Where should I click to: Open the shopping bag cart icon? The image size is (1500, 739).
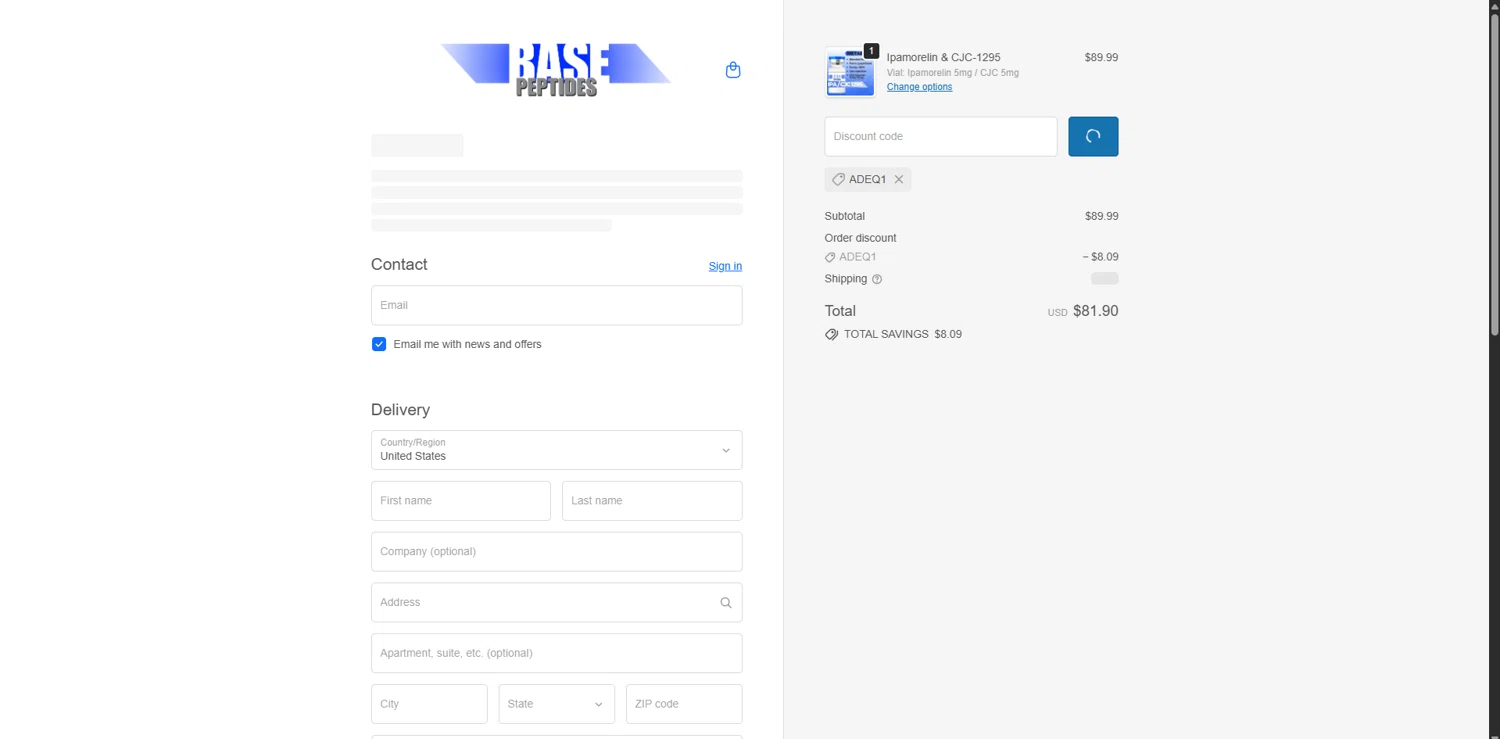pyautogui.click(x=733, y=70)
